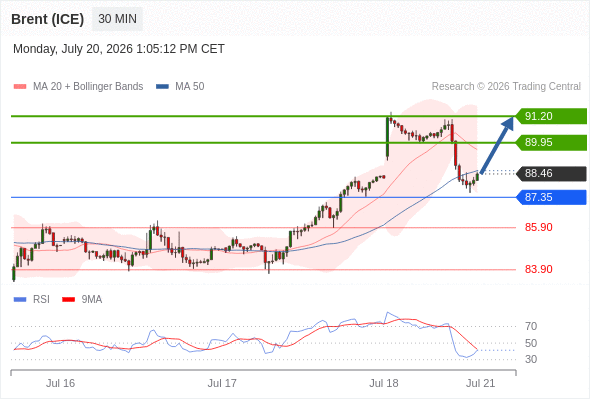Click the blue MA 50 legend swatch

point(162,87)
